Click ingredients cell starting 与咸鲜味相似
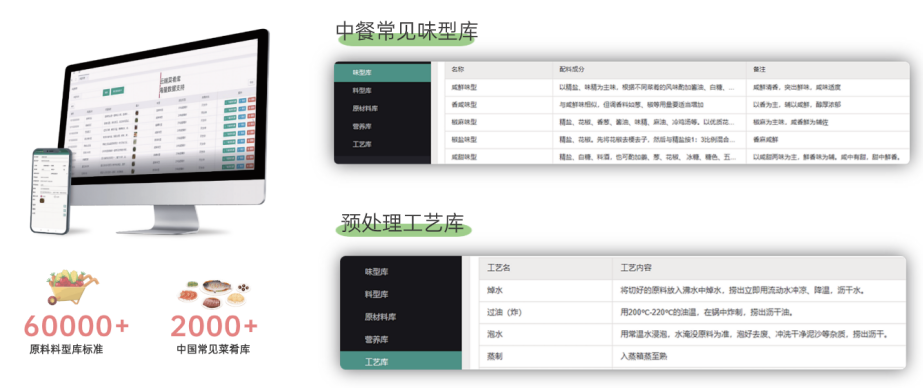 click(649, 105)
